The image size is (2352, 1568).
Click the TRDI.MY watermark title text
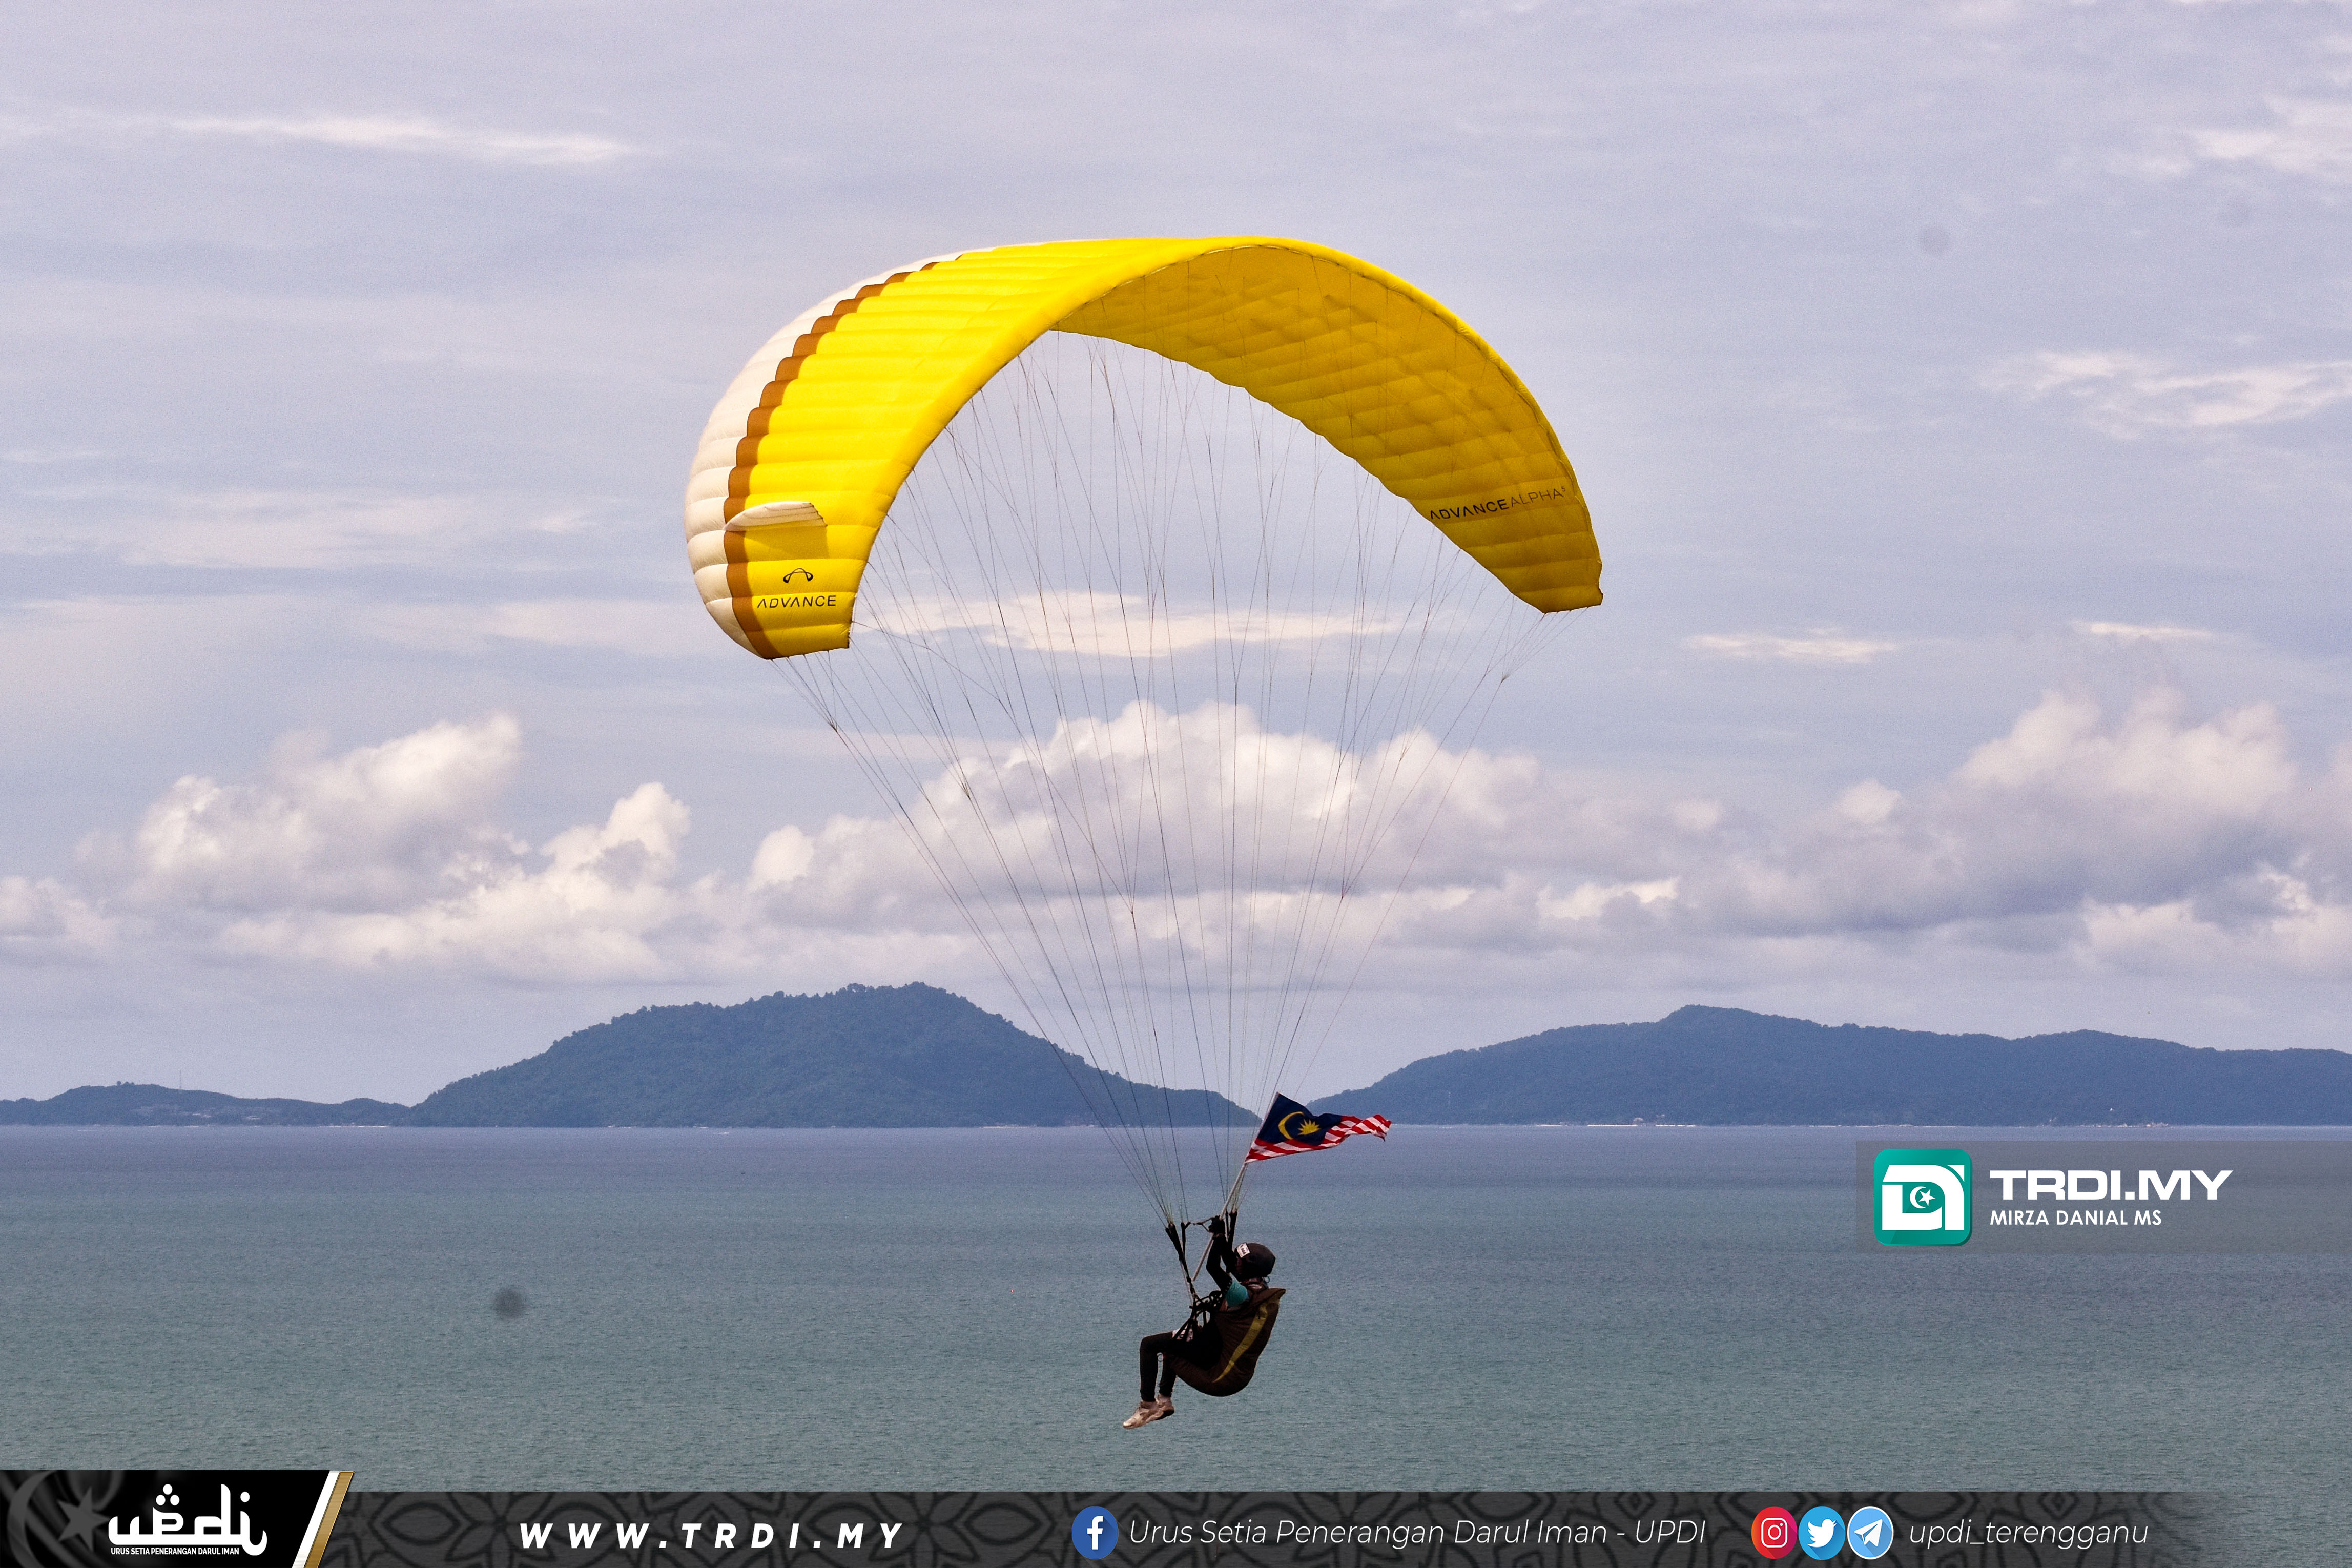[2110, 1185]
